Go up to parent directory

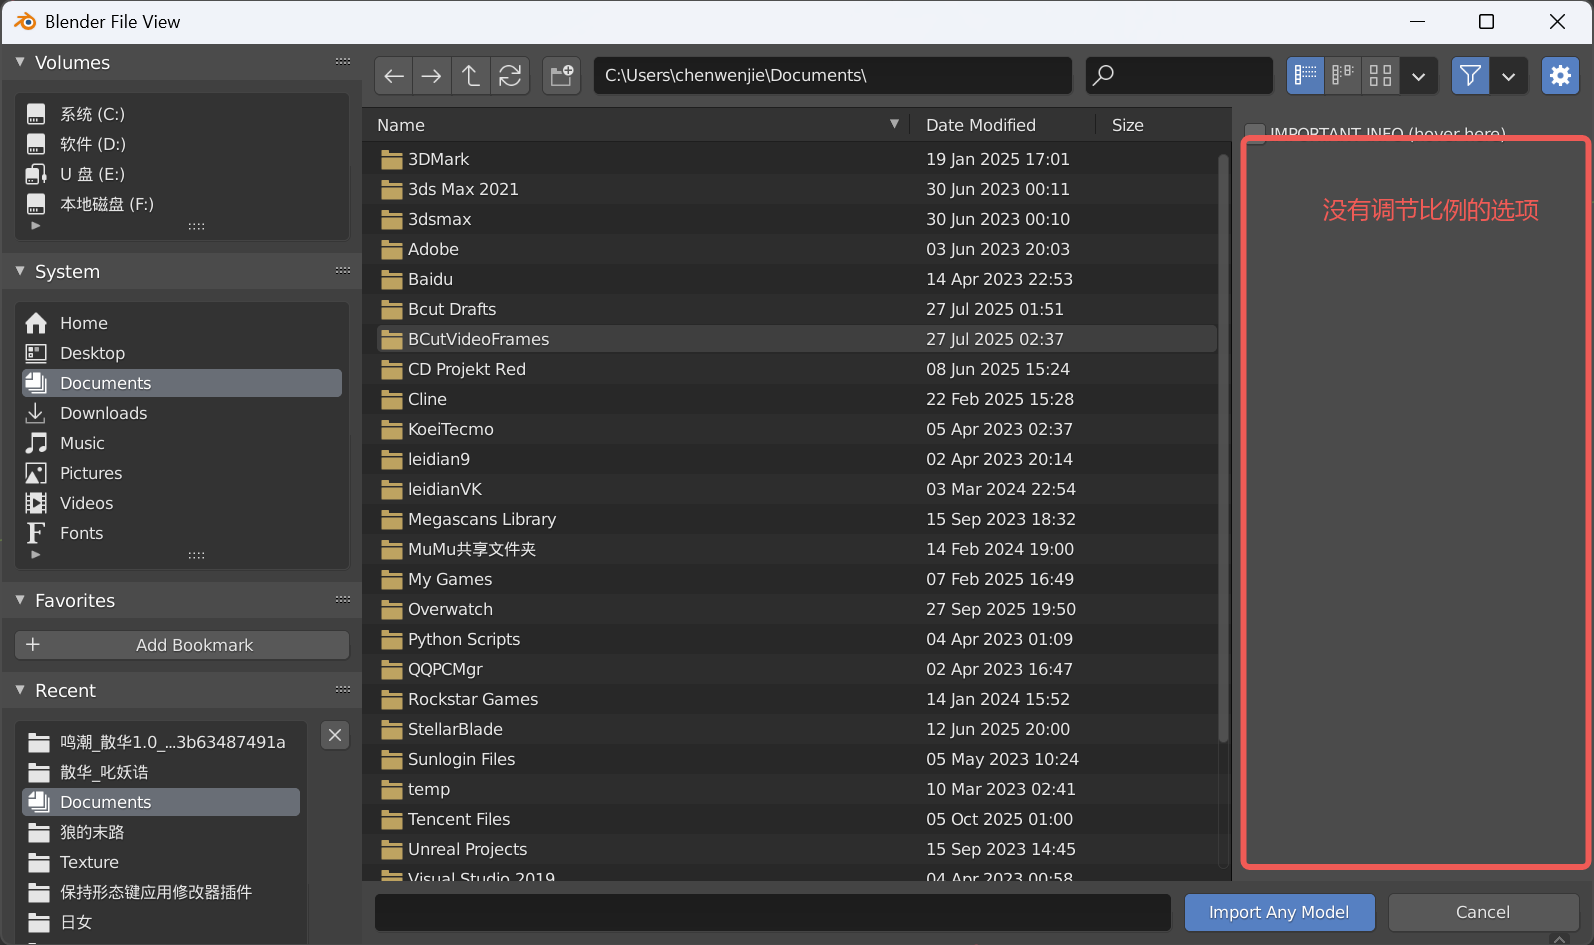[471, 76]
